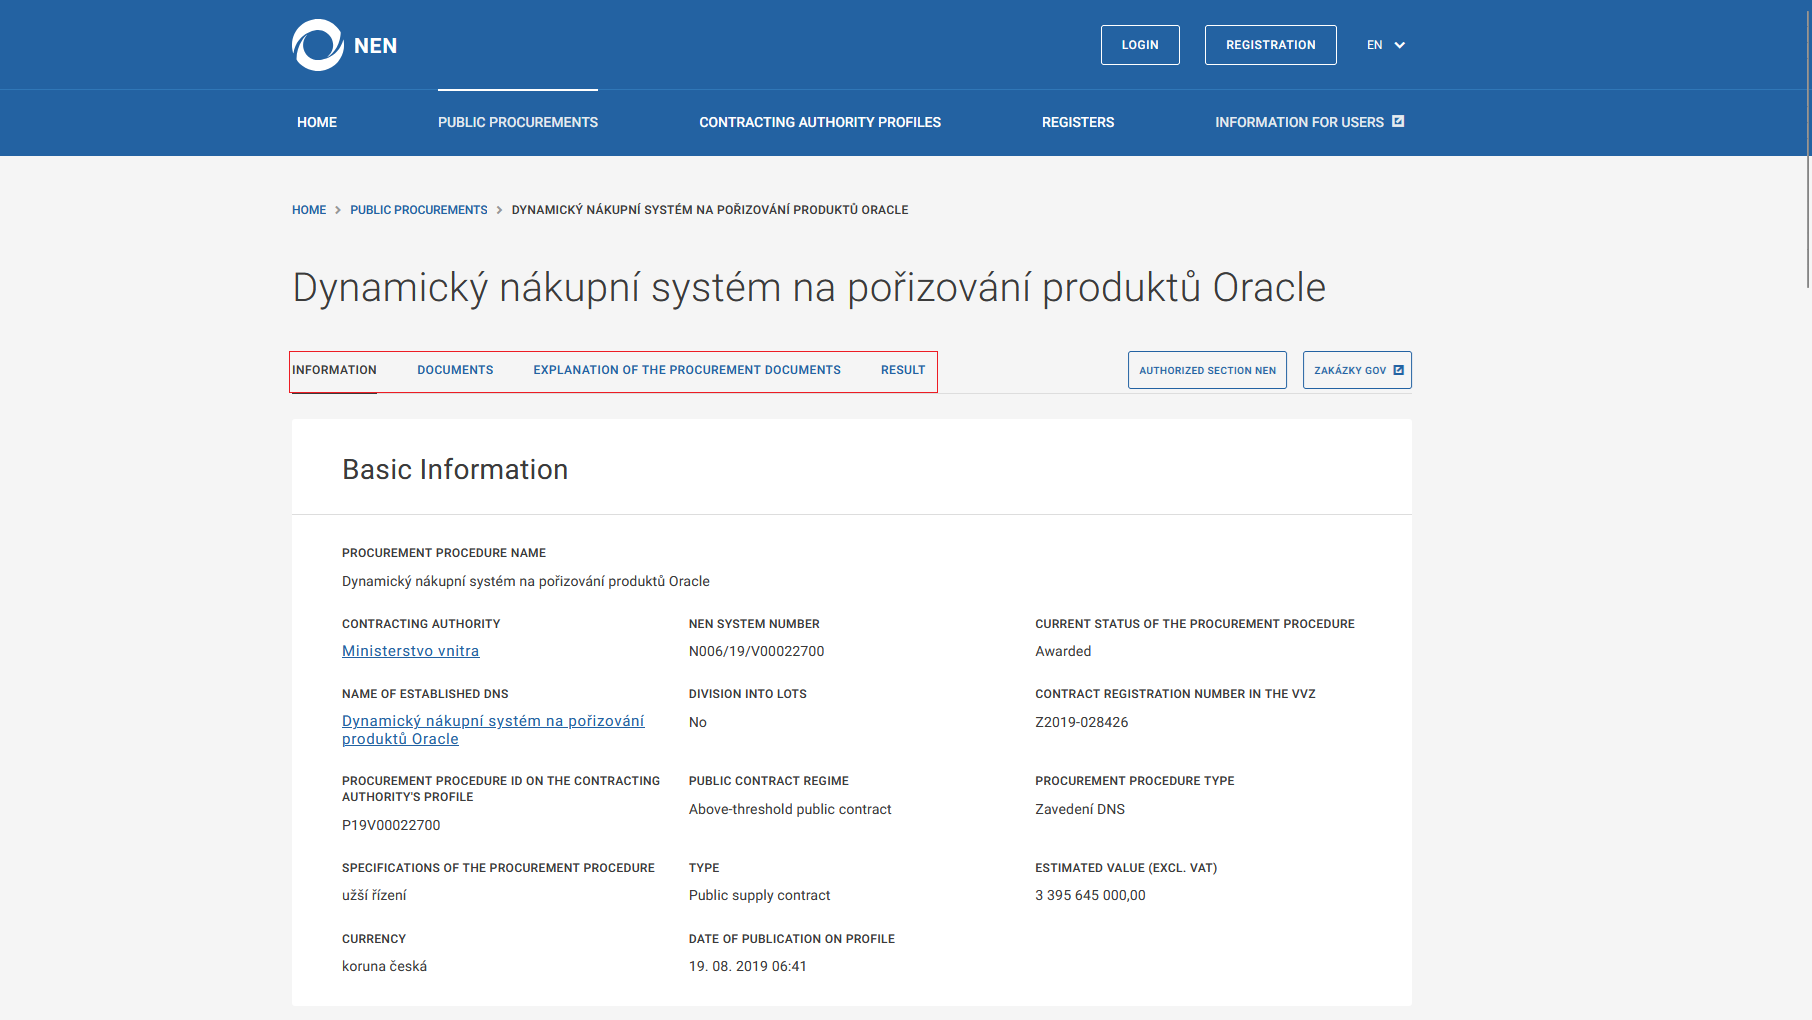Click the main page title heading

tap(809, 288)
